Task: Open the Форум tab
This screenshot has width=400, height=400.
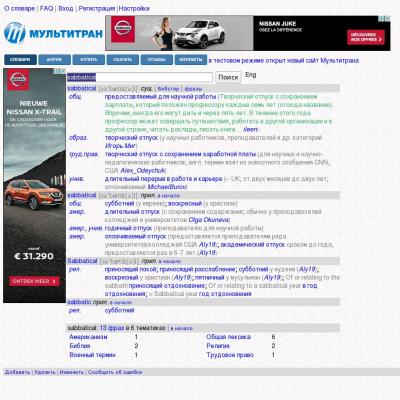Action: click(x=54, y=60)
